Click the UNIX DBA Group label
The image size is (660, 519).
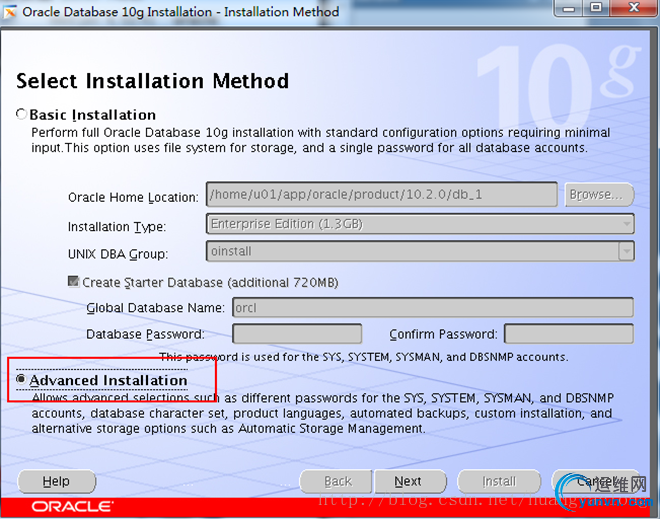click(x=117, y=254)
